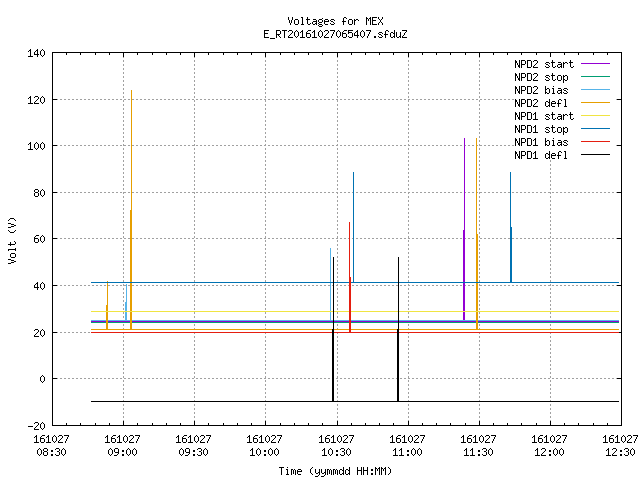This screenshot has width=640, height=480.
Task: Click purple line sample beside NPD2 start
Action: 595,64
